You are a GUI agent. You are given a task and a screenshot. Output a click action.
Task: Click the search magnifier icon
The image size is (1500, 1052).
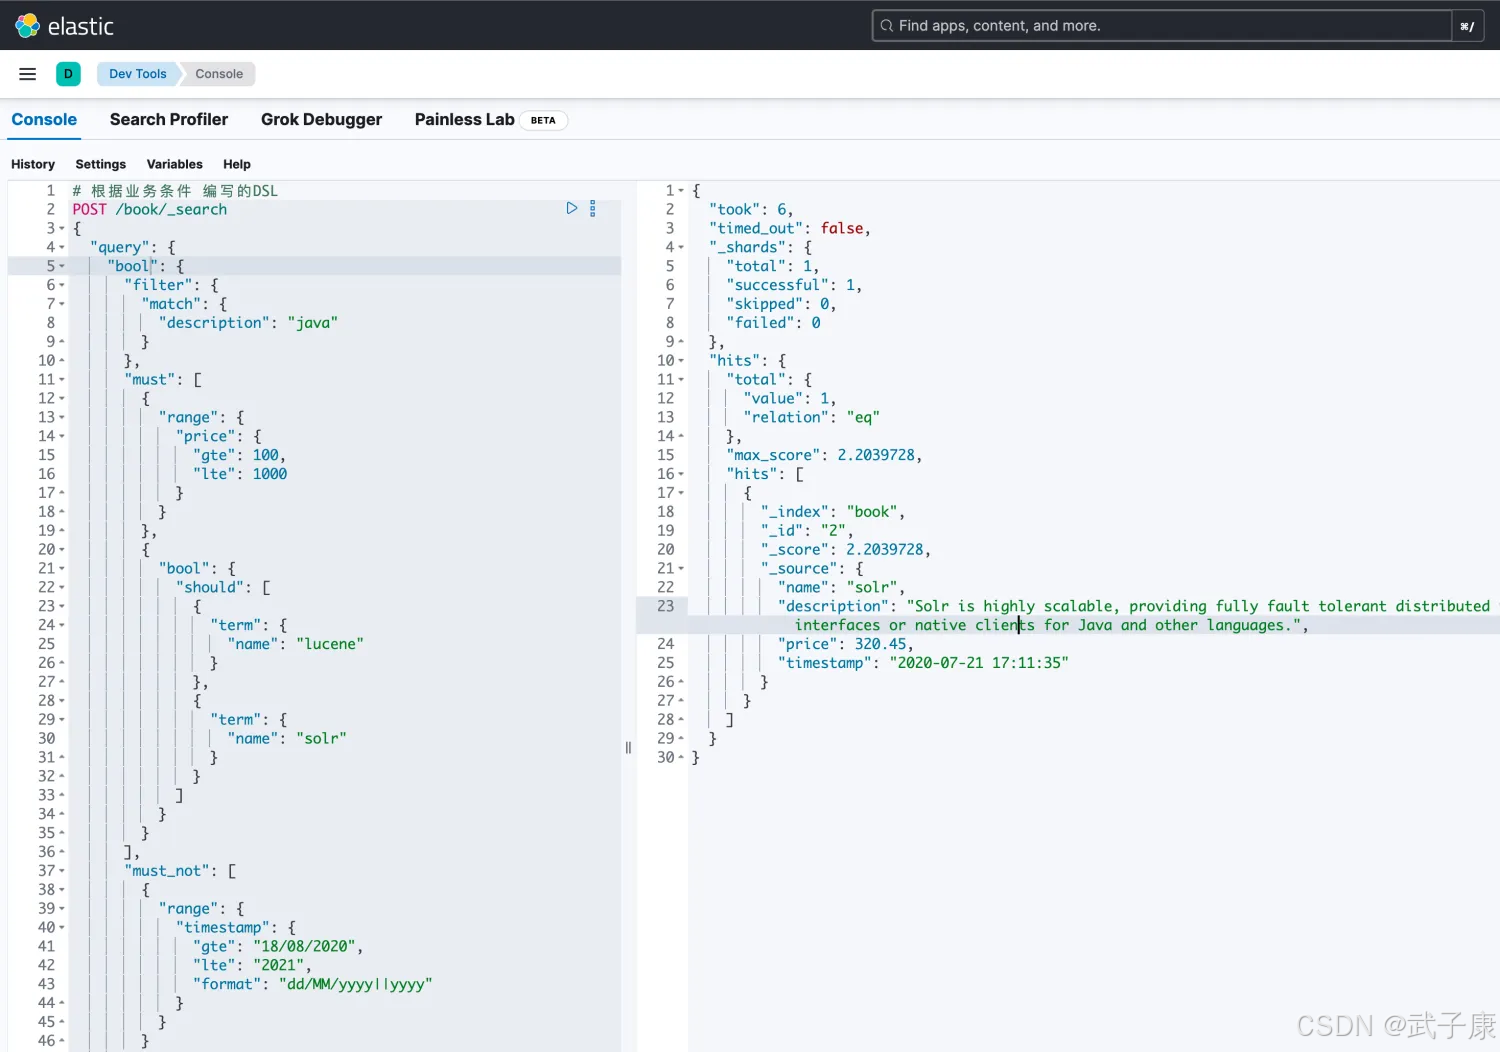[886, 26]
